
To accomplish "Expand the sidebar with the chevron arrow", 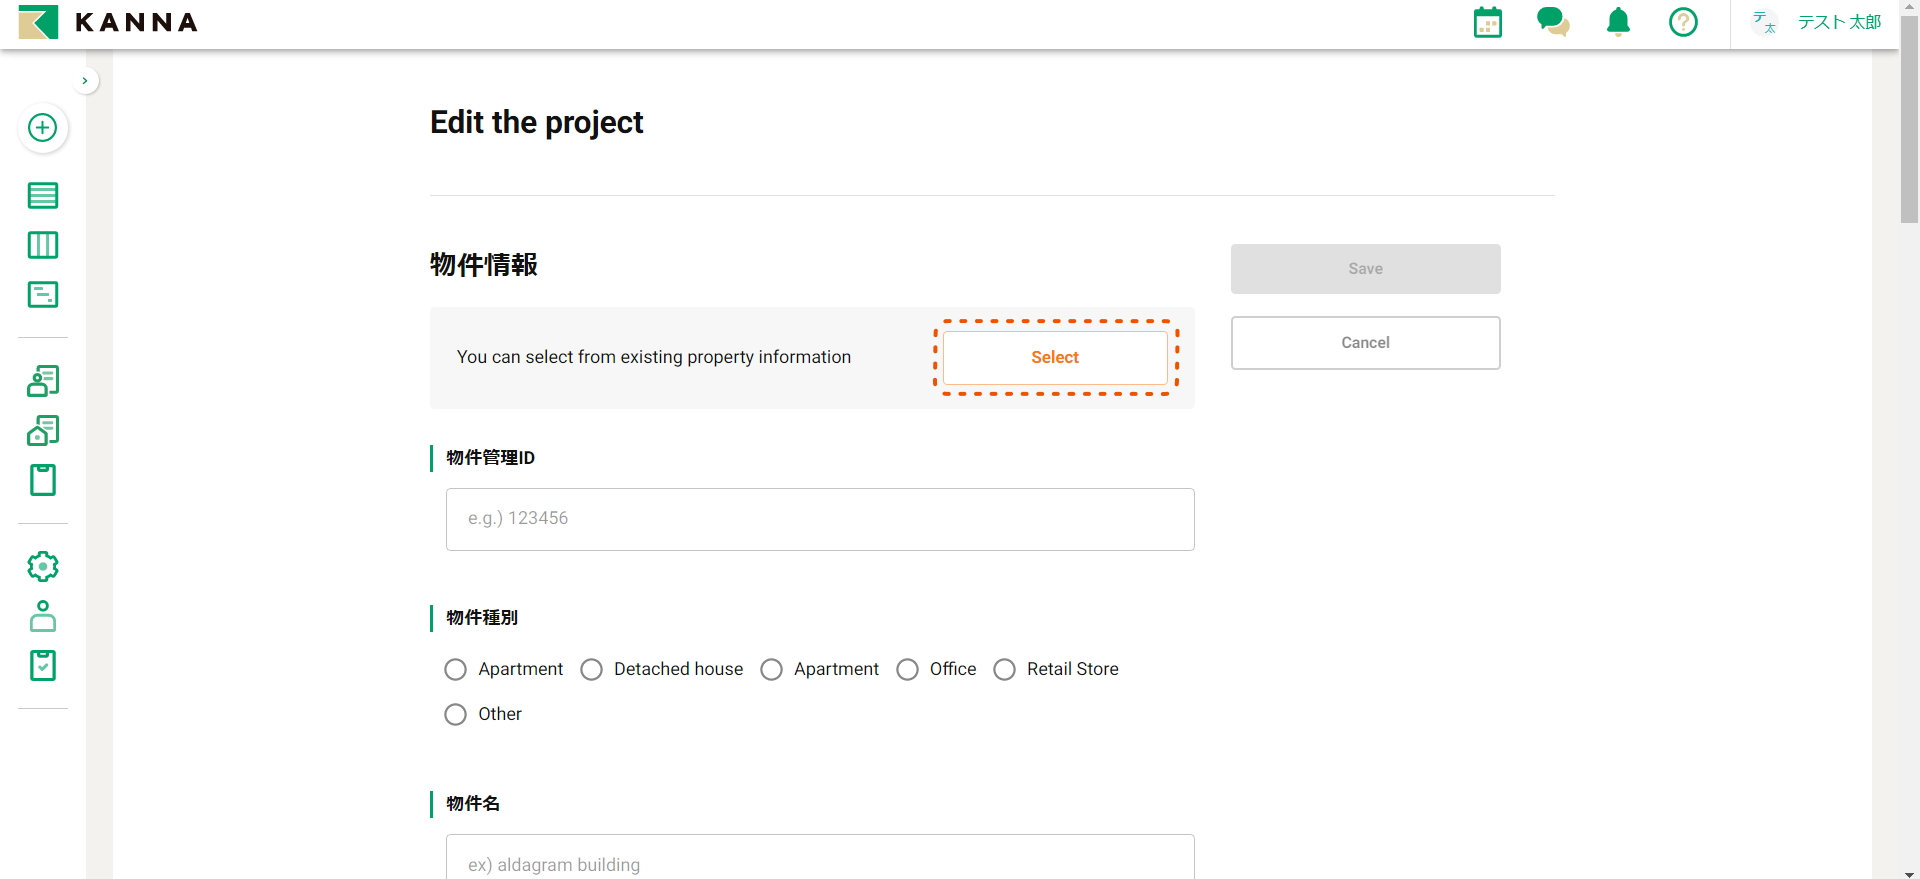I will (85, 81).
